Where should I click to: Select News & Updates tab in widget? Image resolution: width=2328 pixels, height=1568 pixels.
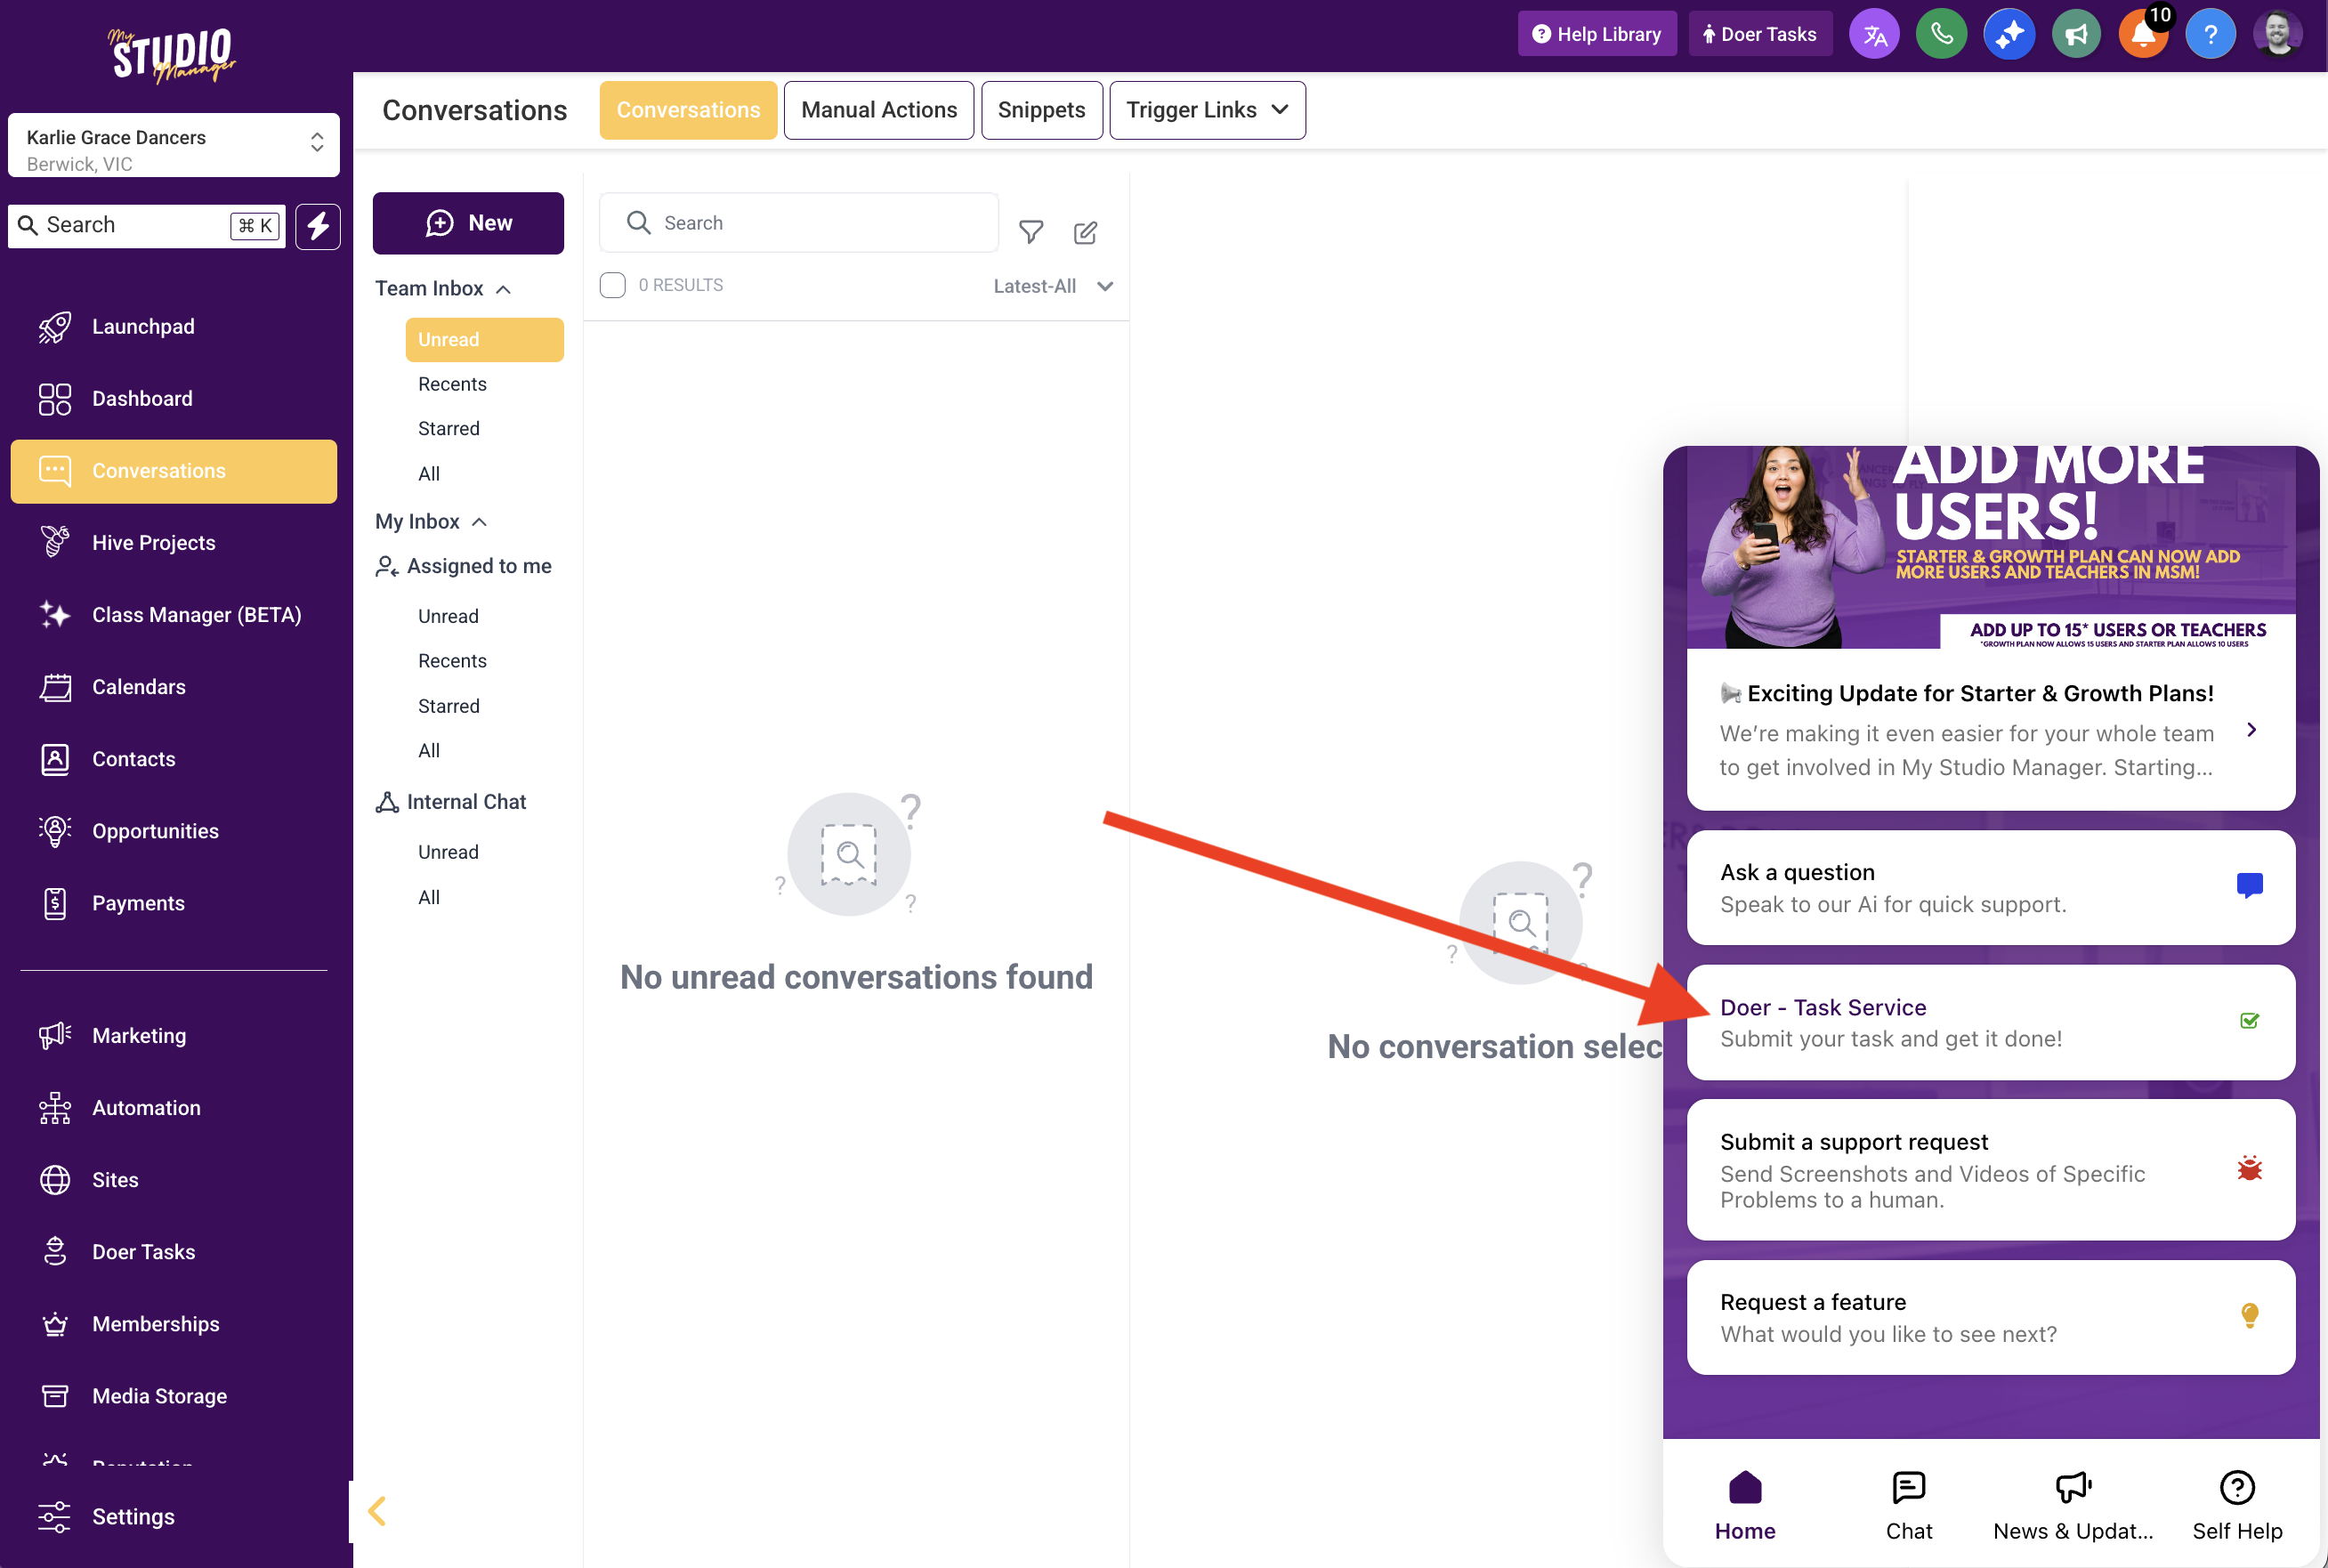click(x=2072, y=1506)
